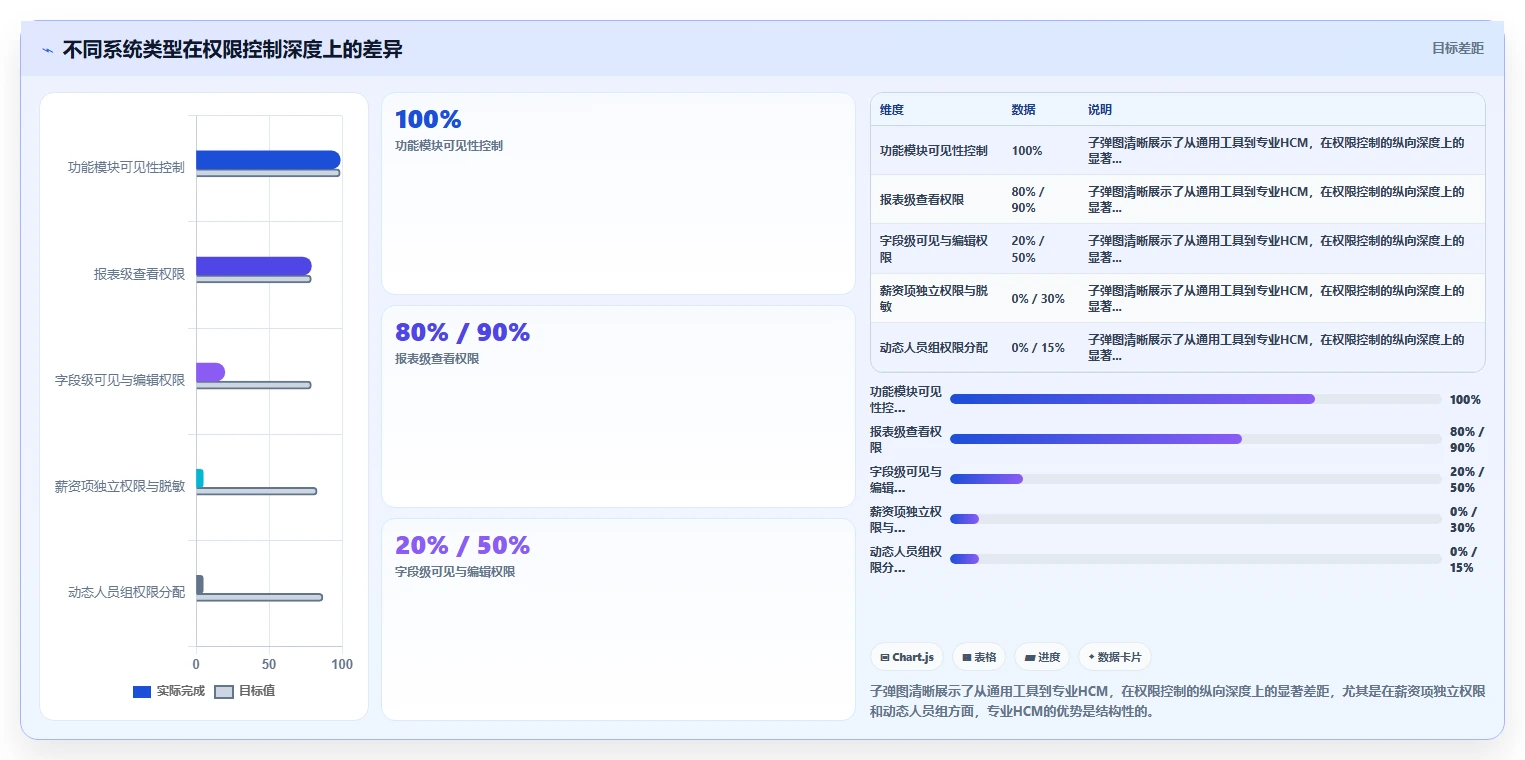Open the 80% / 90% 报表级查看权限 data card

point(618,406)
